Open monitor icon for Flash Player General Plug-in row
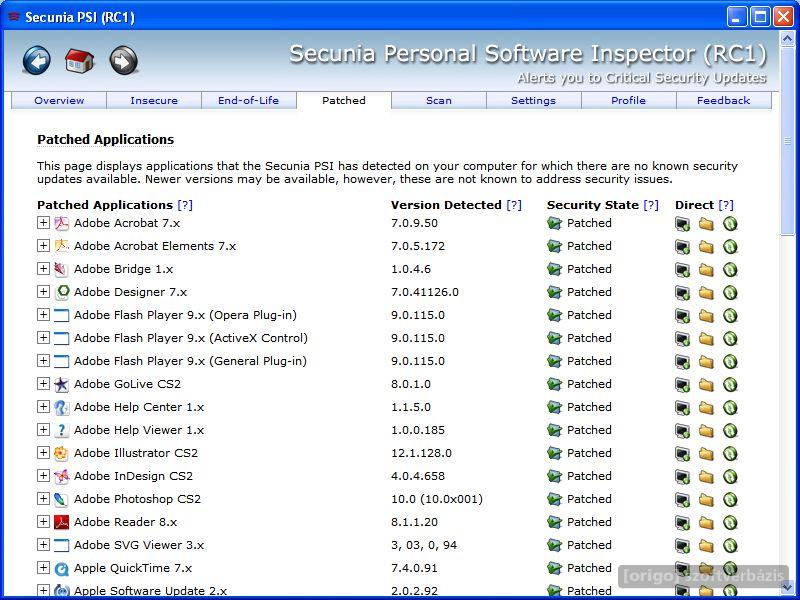Screen dimensions: 800x600 coord(682,361)
